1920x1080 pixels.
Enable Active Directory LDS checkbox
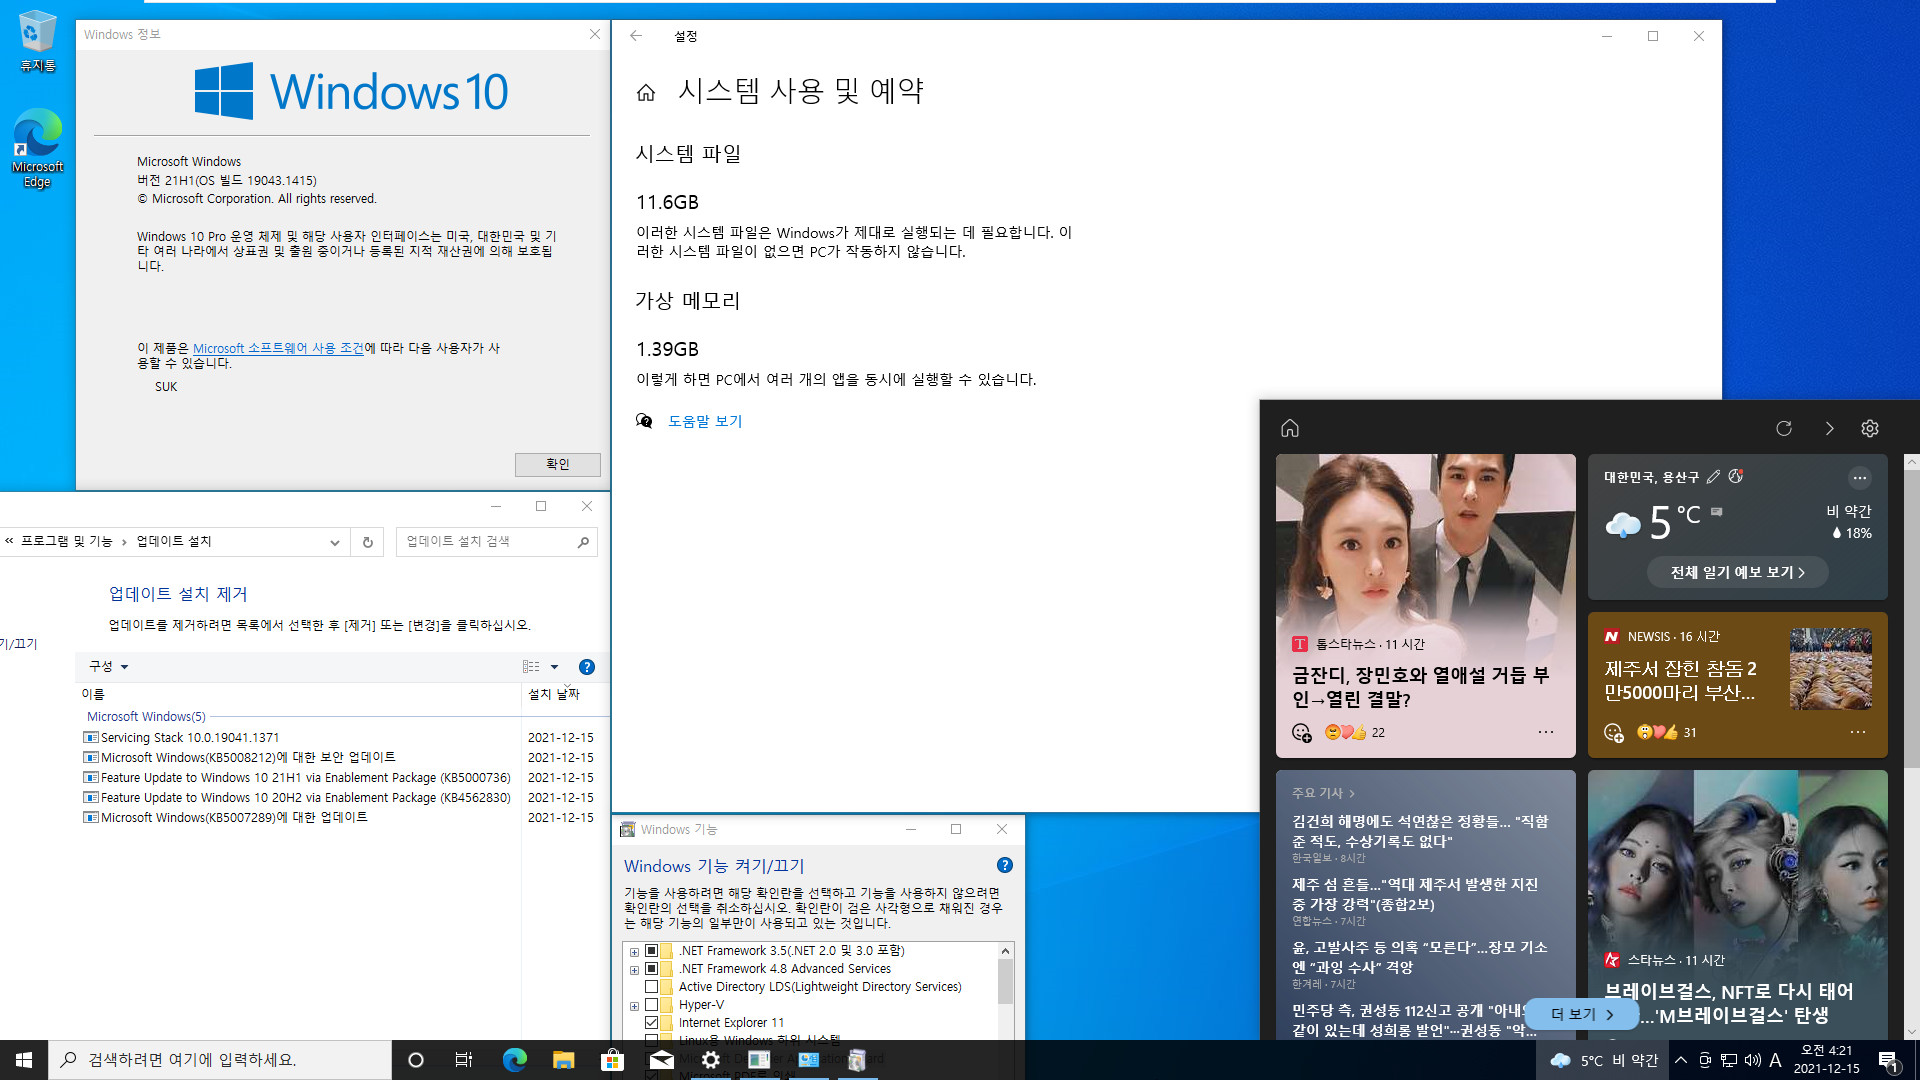[651, 987]
